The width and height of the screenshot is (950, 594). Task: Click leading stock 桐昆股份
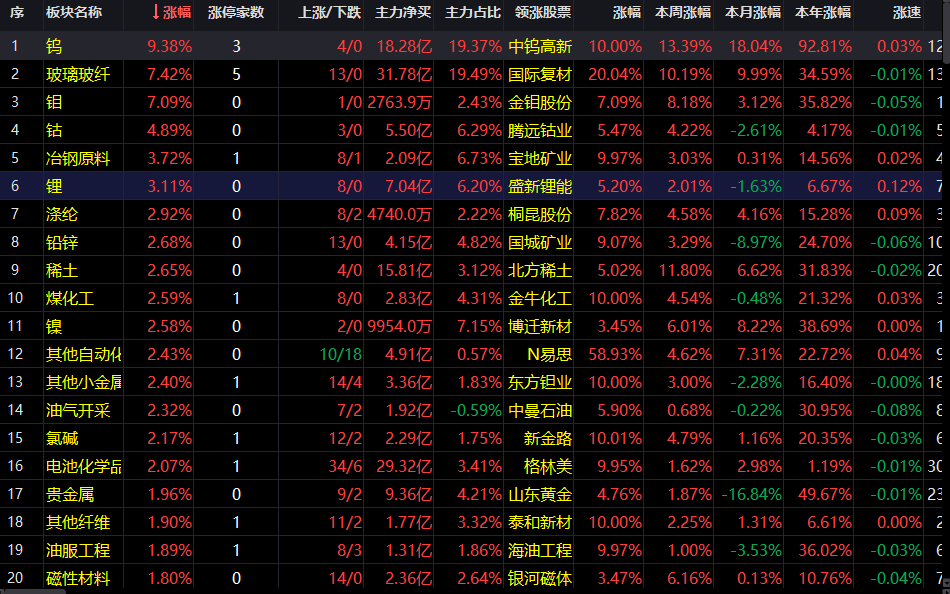coord(540,214)
